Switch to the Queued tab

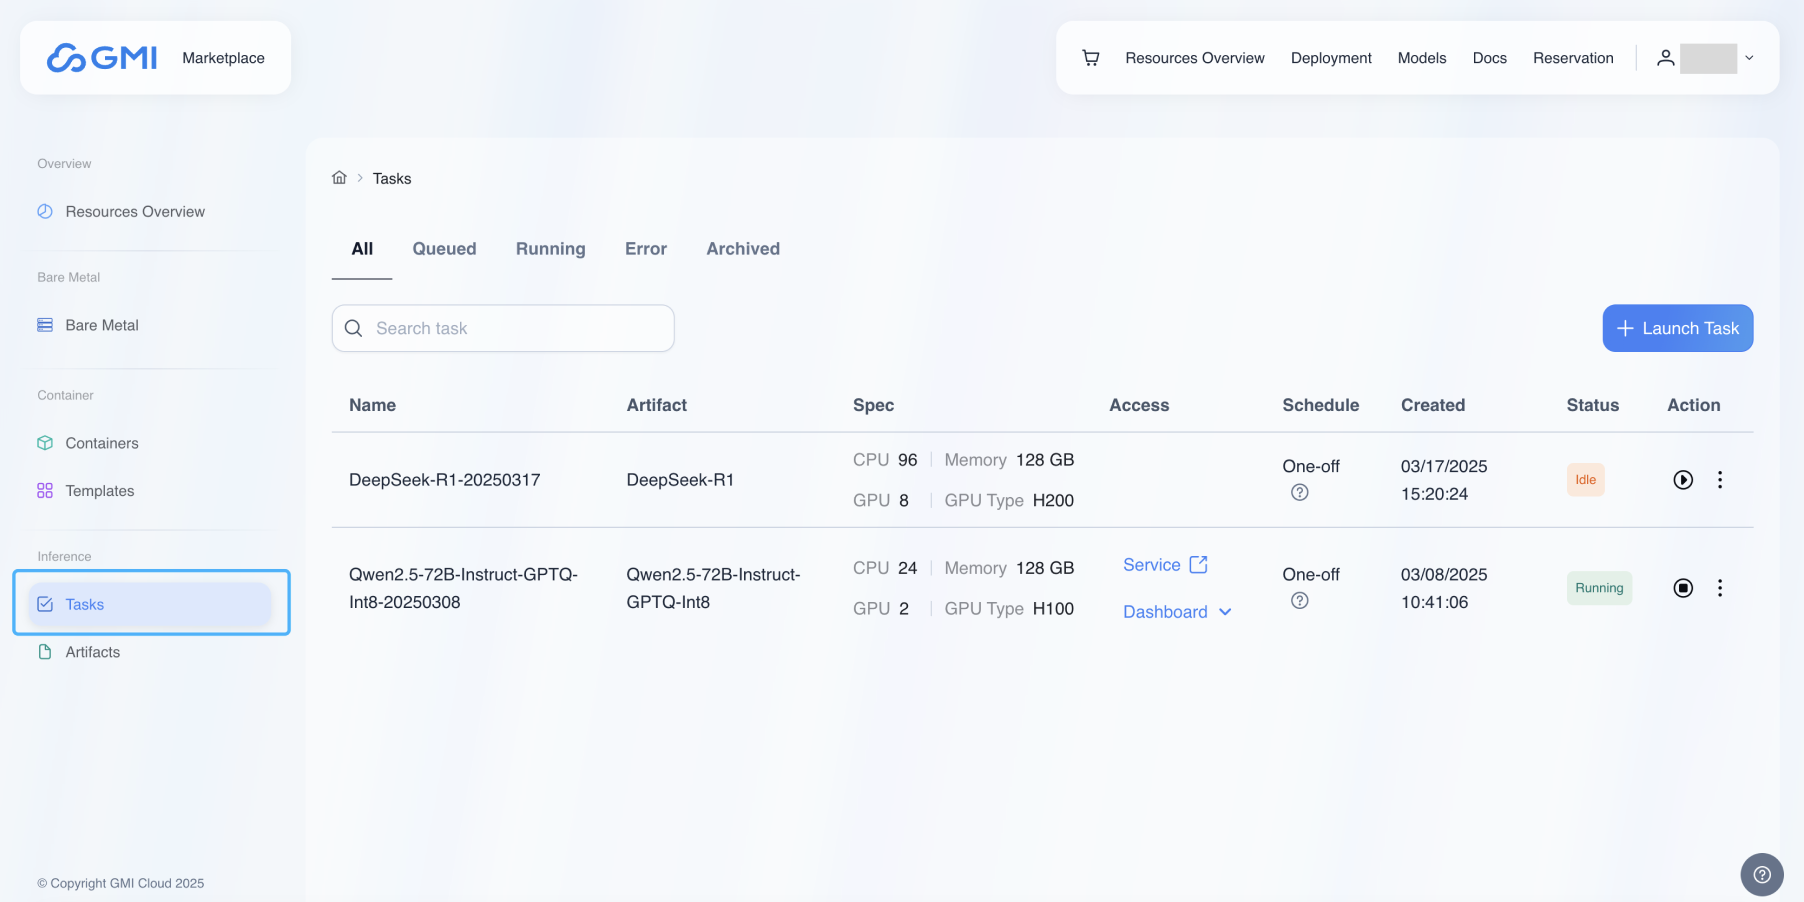click(444, 249)
